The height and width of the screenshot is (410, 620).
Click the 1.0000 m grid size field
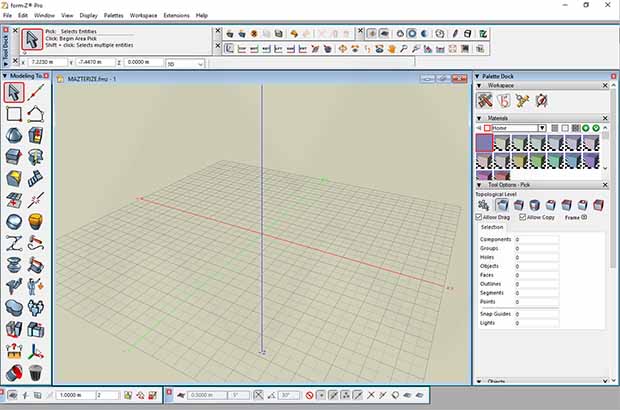point(76,395)
